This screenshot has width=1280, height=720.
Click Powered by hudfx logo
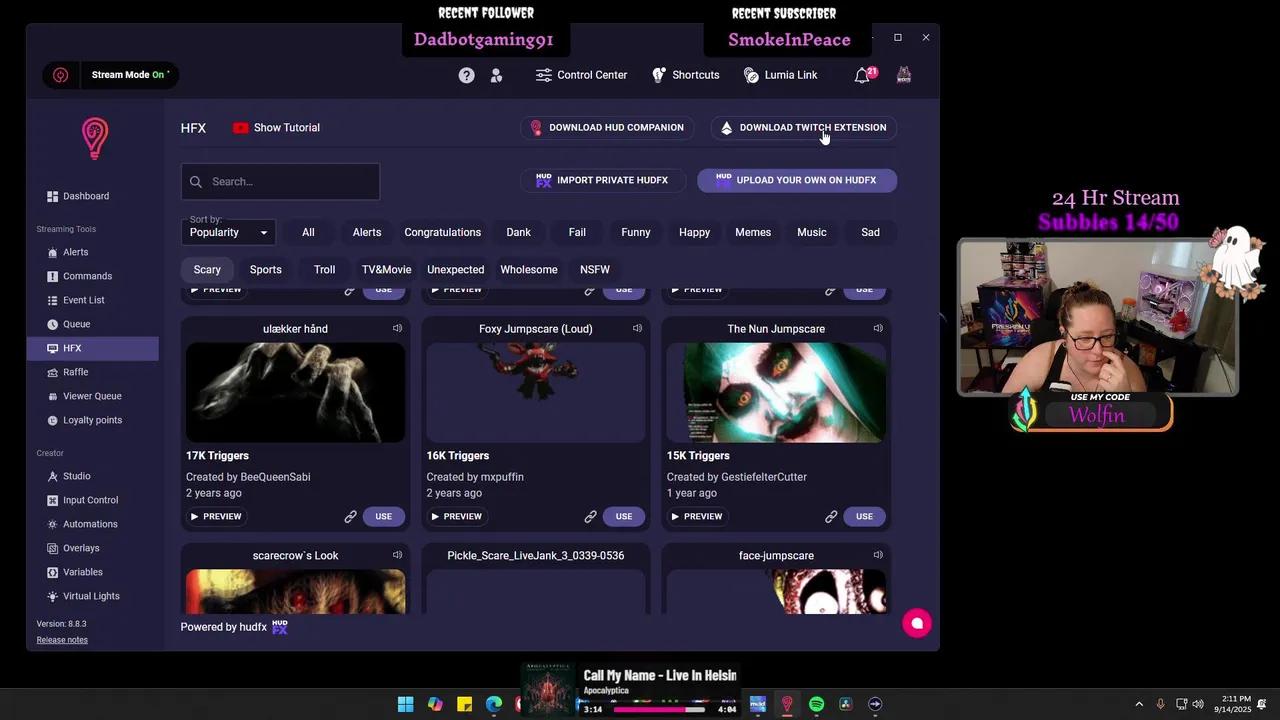click(280, 627)
